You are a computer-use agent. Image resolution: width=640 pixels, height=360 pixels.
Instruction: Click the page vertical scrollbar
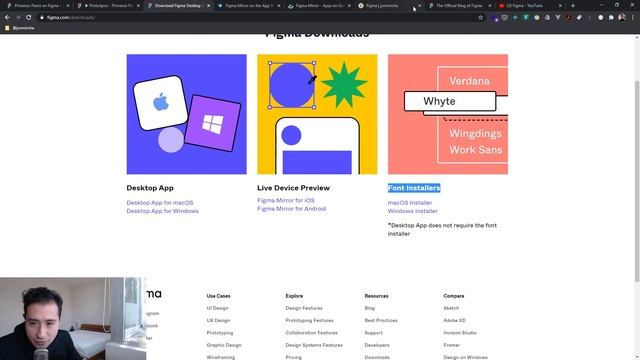click(x=637, y=181)
